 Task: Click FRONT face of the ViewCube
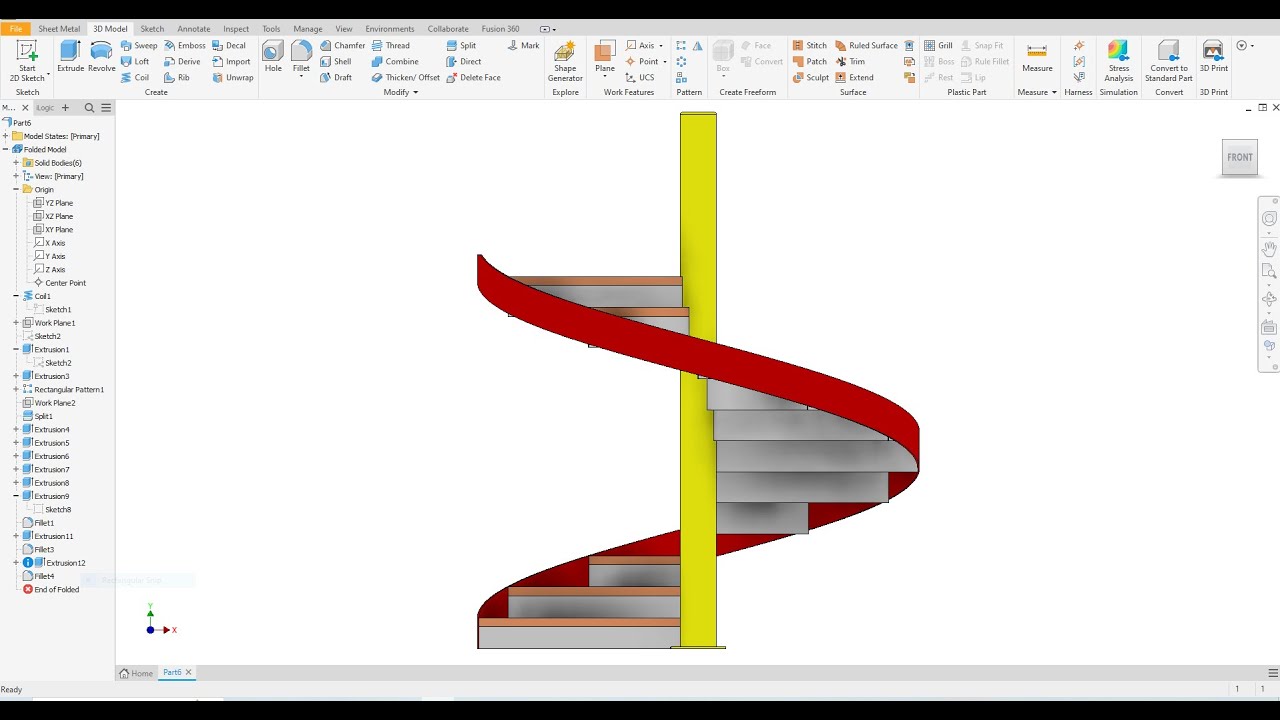point(1239,157)
